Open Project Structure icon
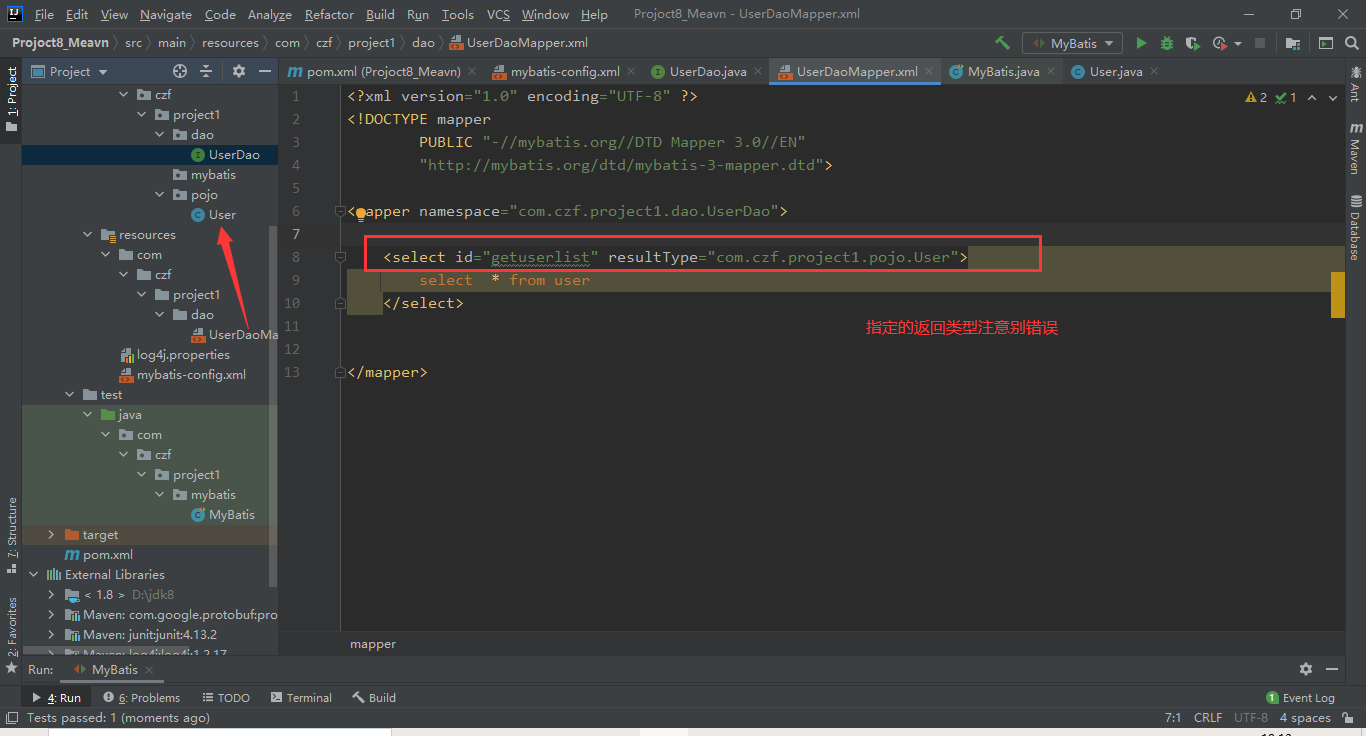 (x=1293, y=43)
